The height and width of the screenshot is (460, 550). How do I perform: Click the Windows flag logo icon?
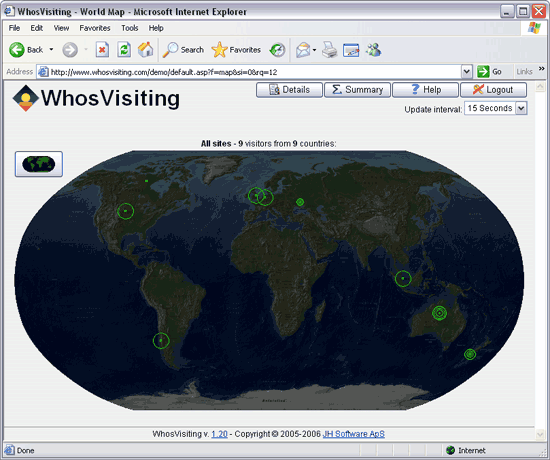pos(534,28)
